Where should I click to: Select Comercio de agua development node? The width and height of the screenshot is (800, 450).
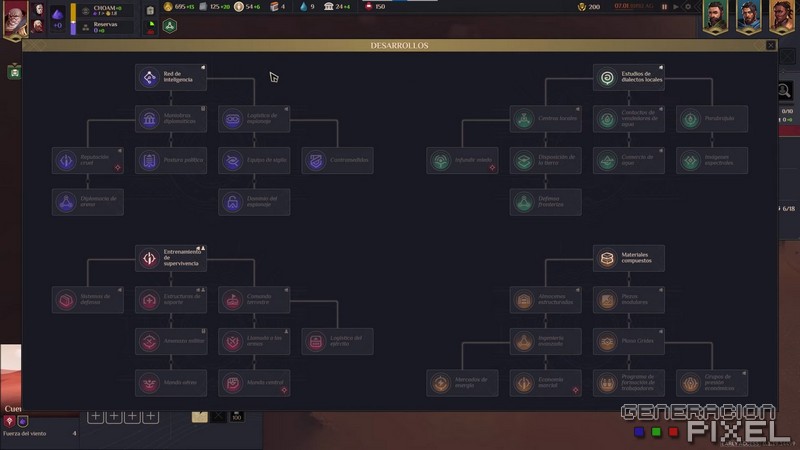[x=629, y=160]
